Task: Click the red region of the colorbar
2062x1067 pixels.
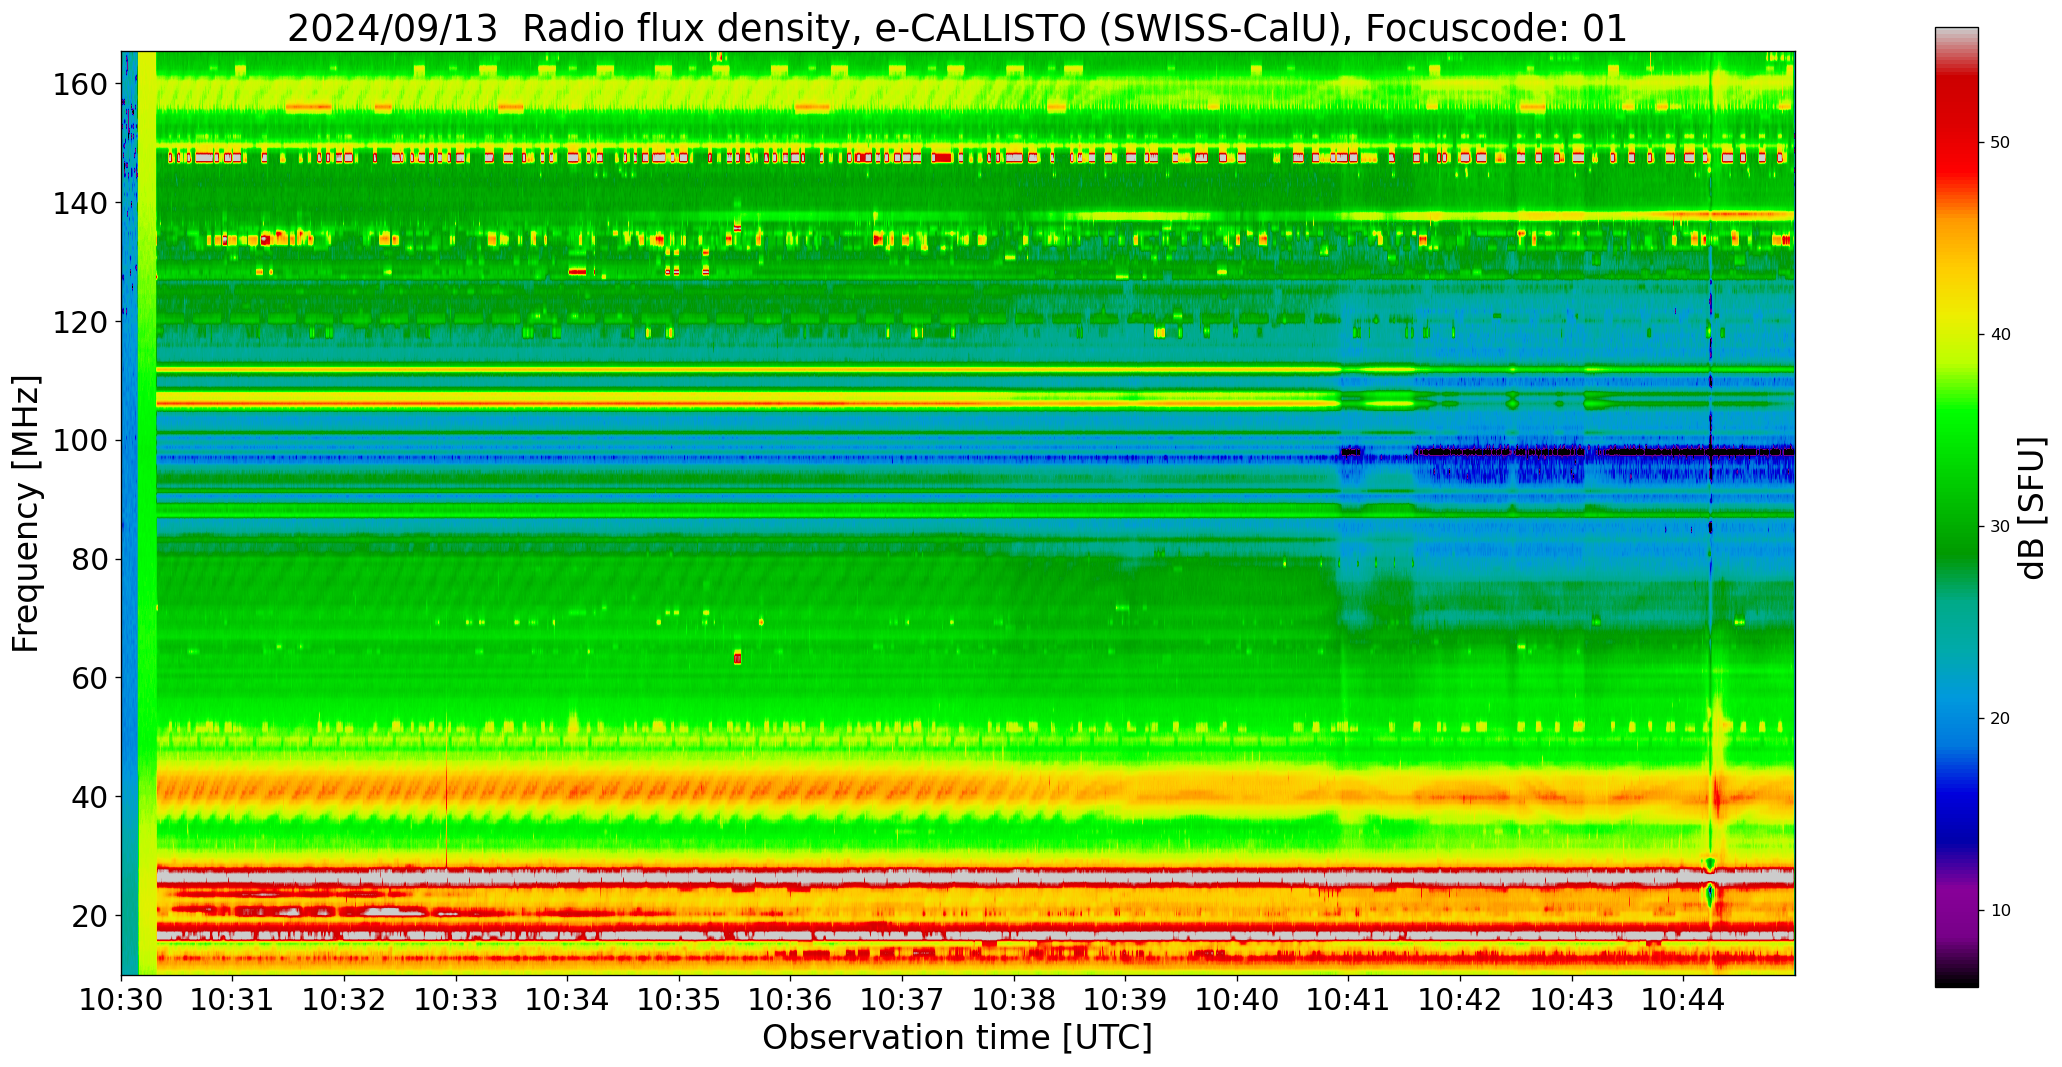Action: coord(1956,140)
